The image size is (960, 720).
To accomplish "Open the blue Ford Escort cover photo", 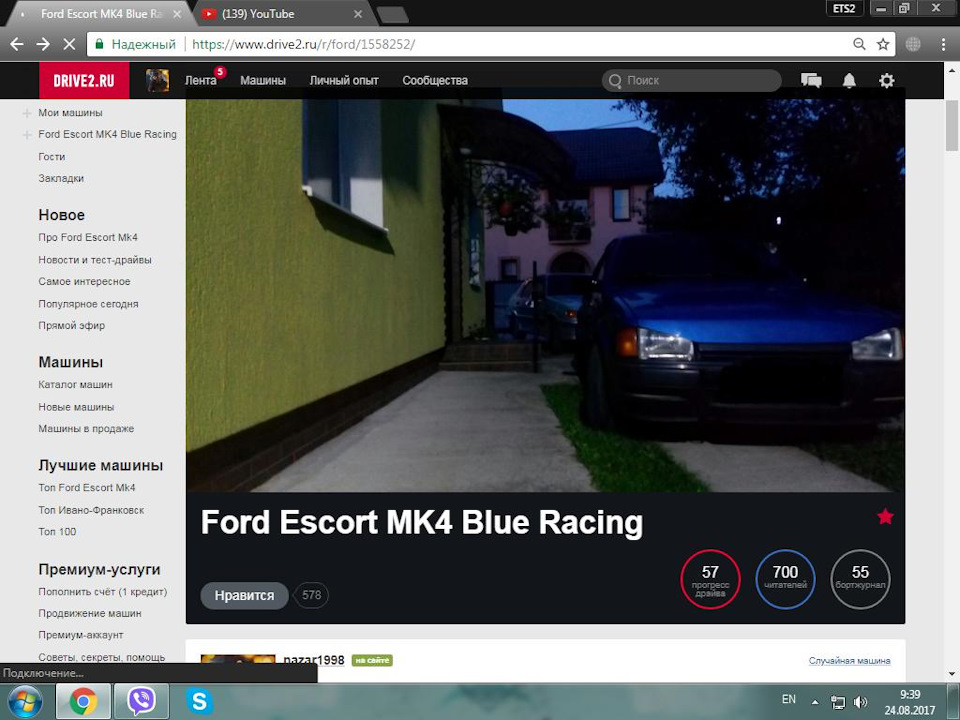I will point(545,295).
